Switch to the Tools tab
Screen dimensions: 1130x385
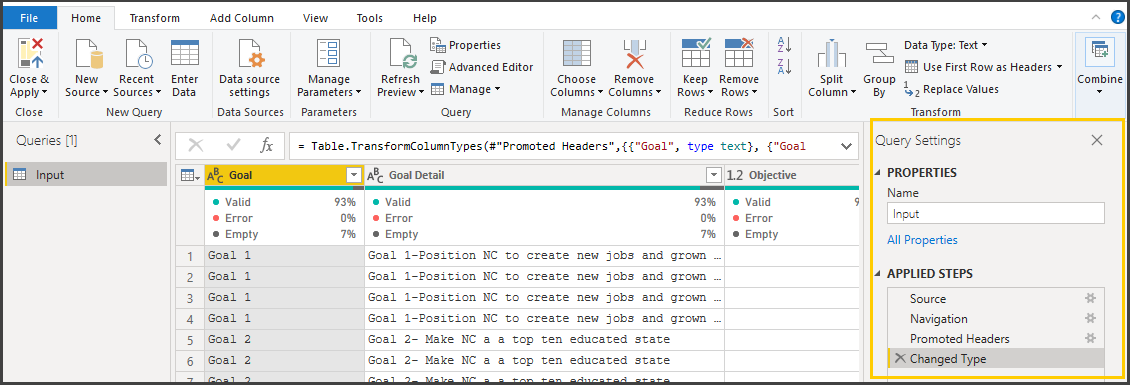[x=370, y=18]
